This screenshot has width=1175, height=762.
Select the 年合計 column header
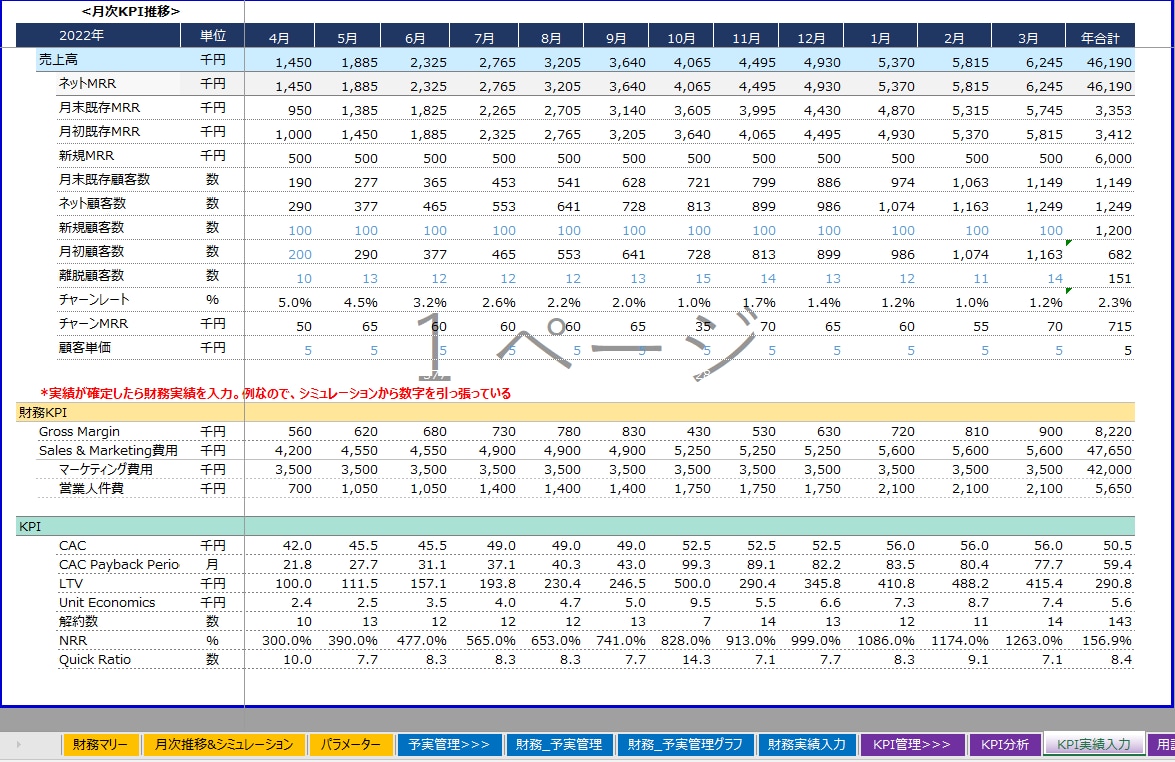[x=1100, y=37]
